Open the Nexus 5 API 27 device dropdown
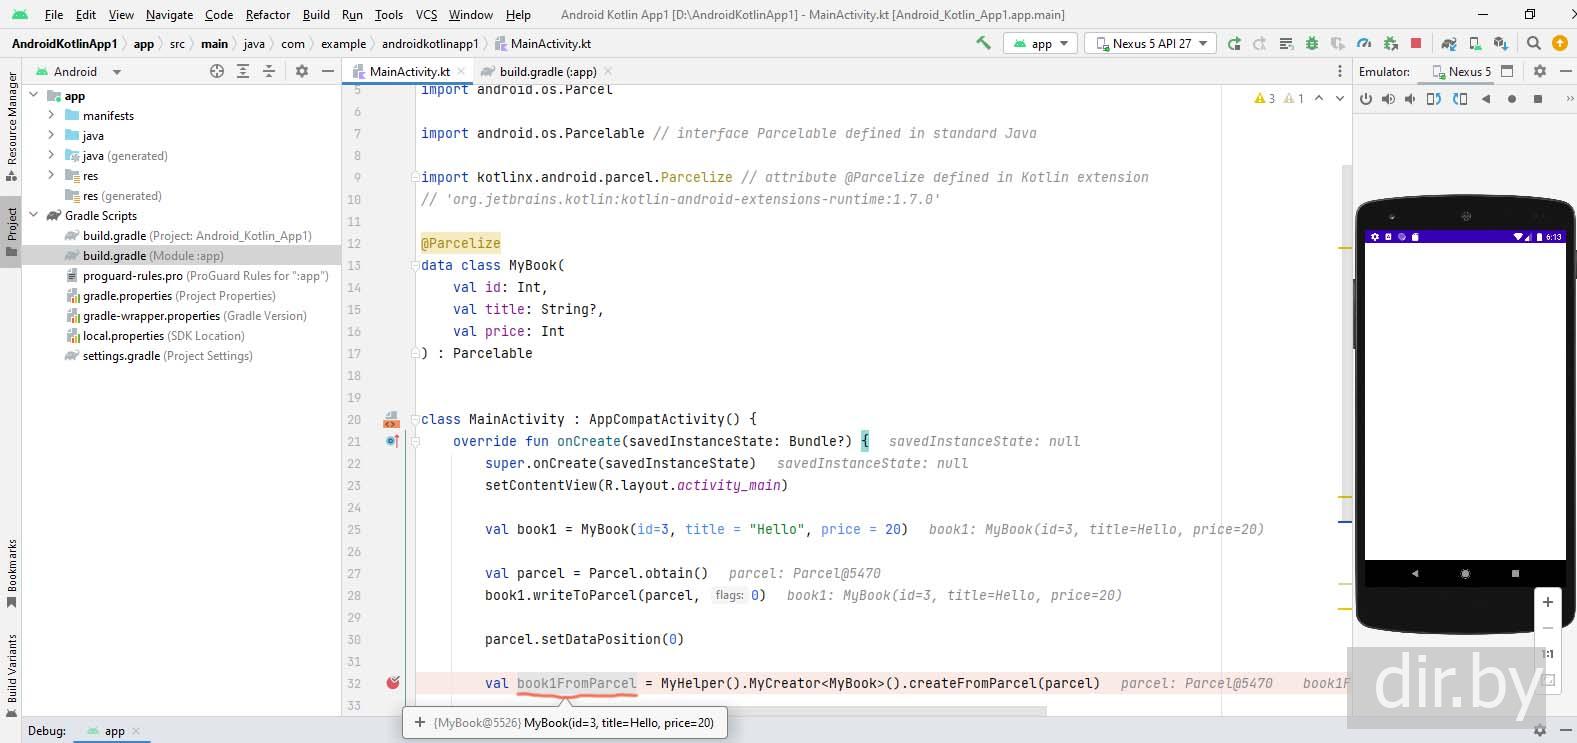Image resolution: width=1577 pixels, height=743 pixels. pos(1152,43)
